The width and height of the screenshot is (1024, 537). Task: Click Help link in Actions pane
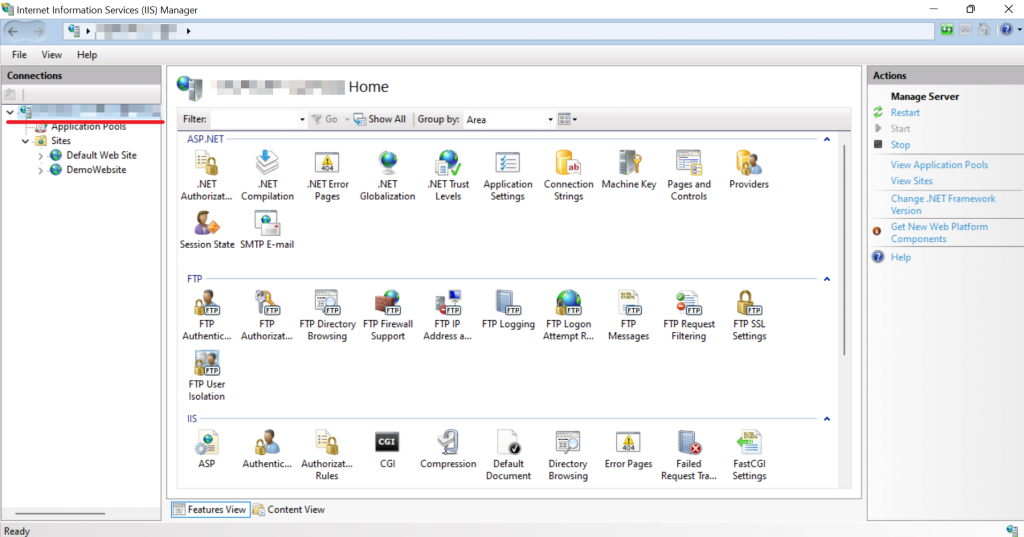coord(901,257)
